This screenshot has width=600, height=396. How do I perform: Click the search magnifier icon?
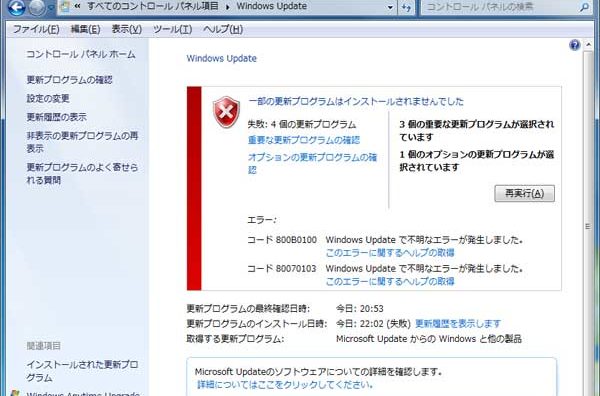(584, 7)
